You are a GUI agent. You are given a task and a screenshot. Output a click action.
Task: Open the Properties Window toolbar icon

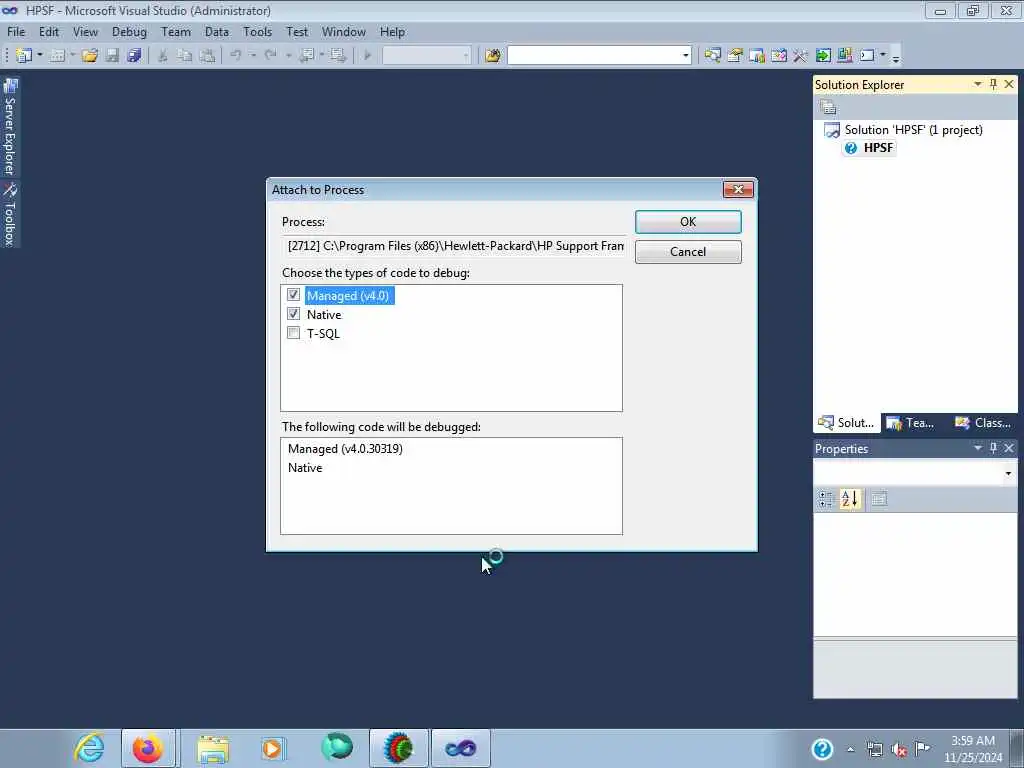(x=735, y=56)
